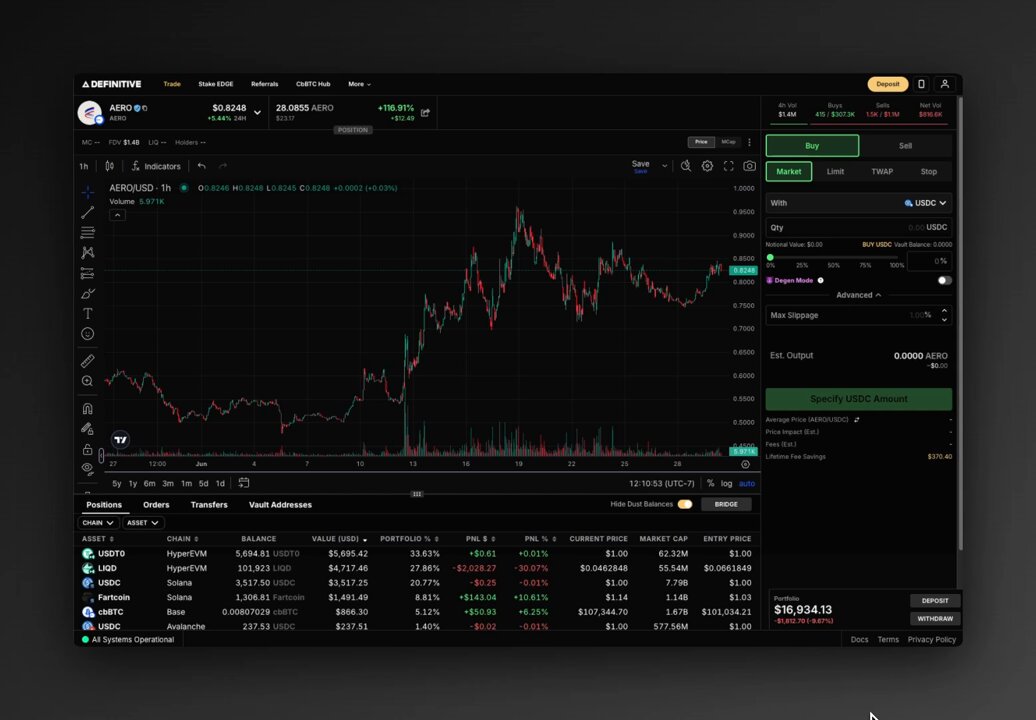Open the TradingView logo link
1036x720 pixels.
[120, 439]
